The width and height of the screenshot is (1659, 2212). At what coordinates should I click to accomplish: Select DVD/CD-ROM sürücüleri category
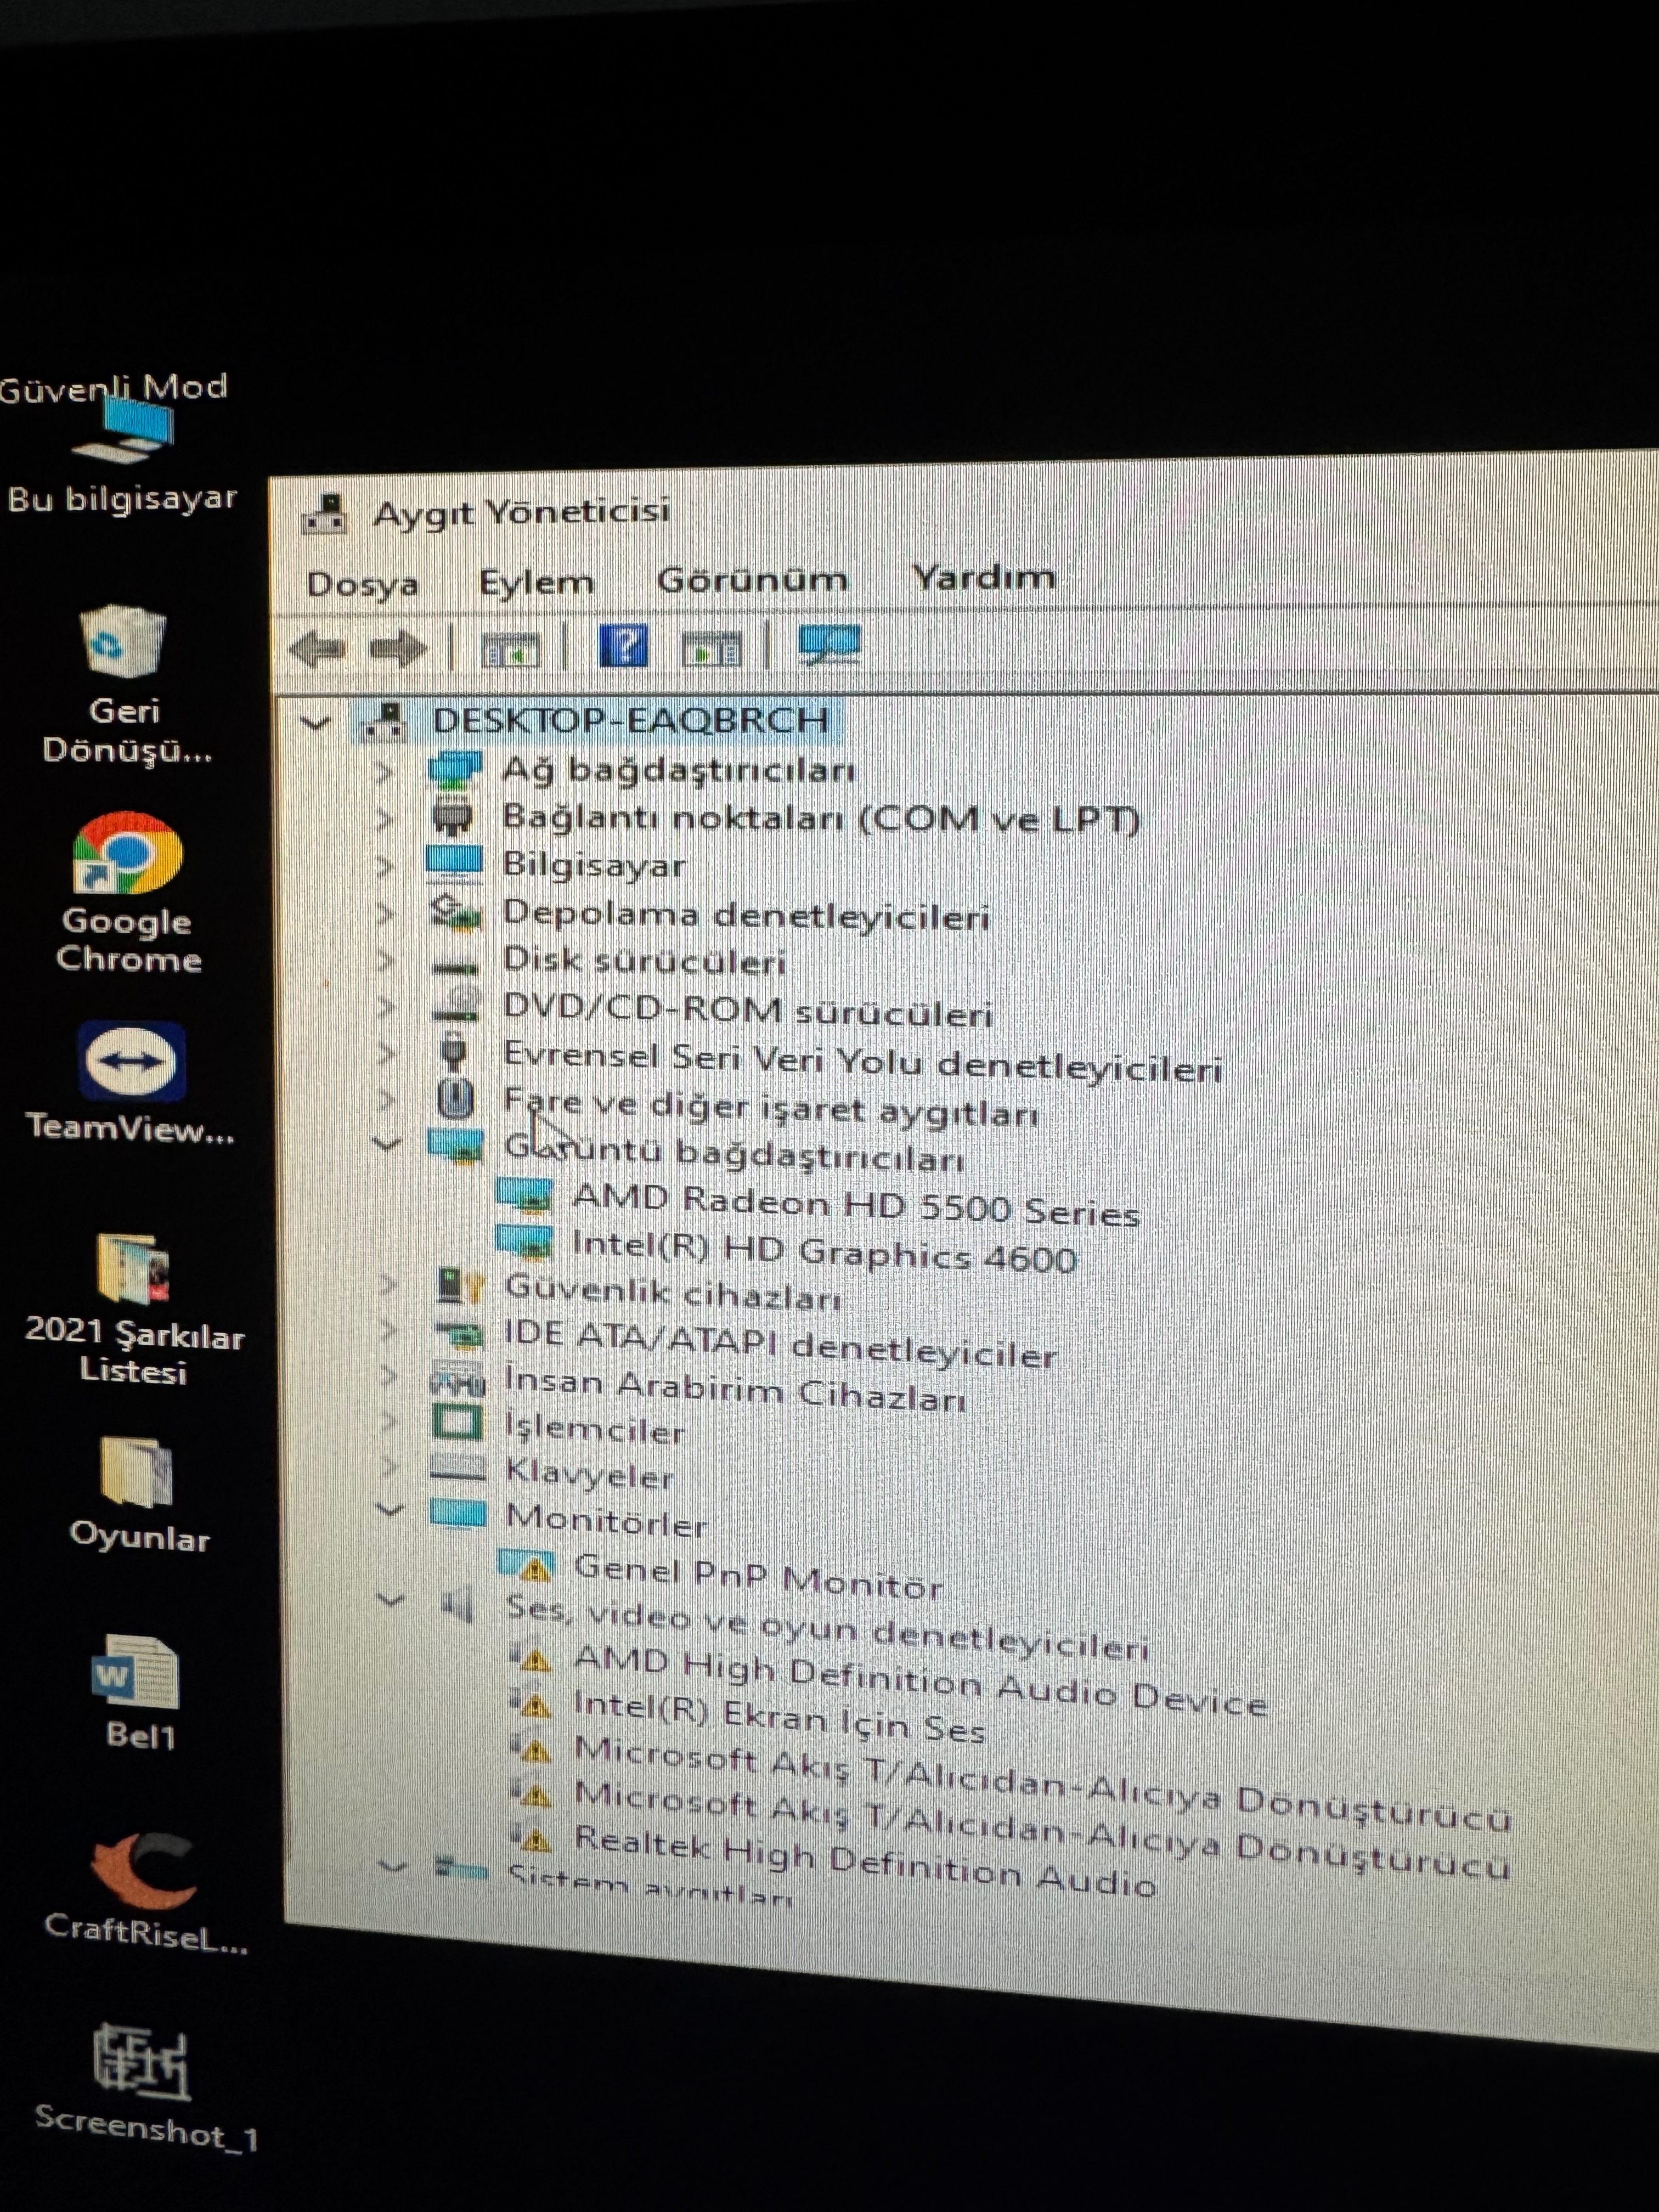coord(747,1010)
